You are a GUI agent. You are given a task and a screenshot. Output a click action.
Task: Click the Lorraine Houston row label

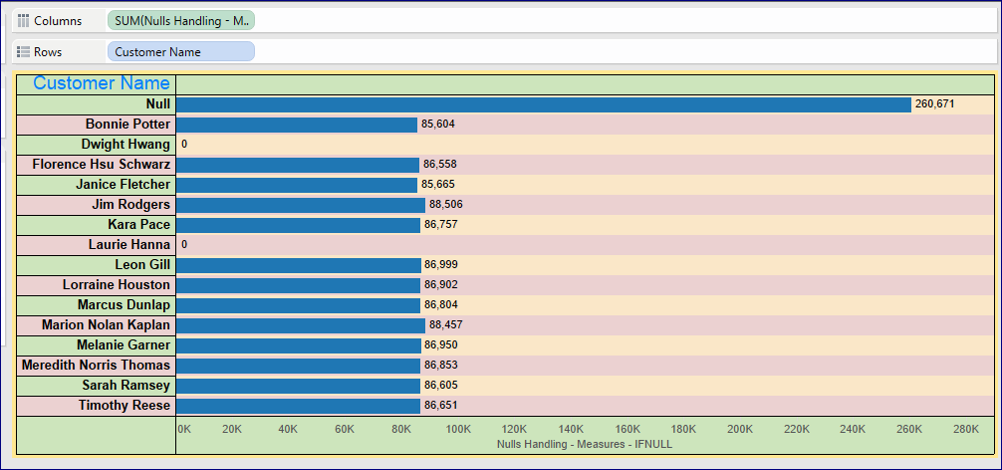(x=116, y=285)
